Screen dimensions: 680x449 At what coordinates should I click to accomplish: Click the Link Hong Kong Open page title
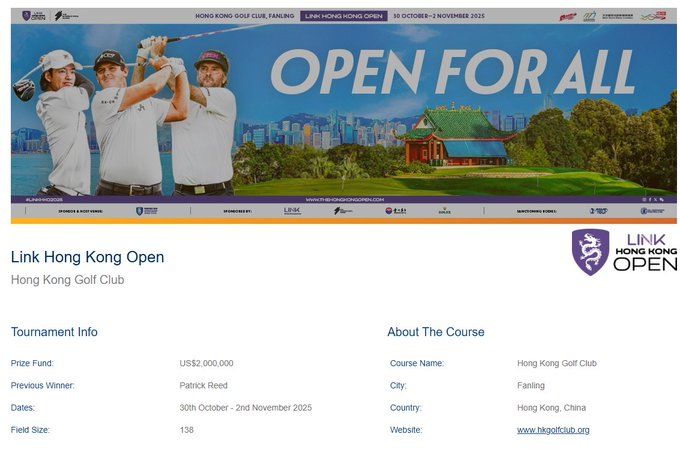point(88,257)
